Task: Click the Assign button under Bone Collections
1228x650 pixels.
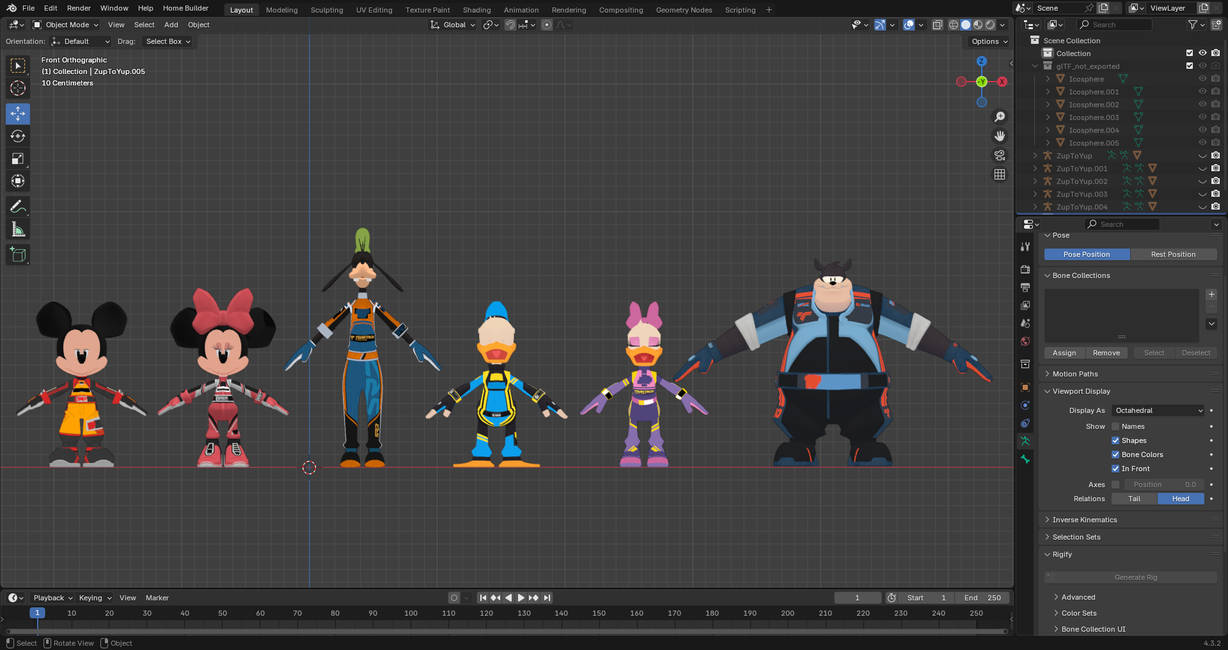Action: click(x=1064, y=353)
